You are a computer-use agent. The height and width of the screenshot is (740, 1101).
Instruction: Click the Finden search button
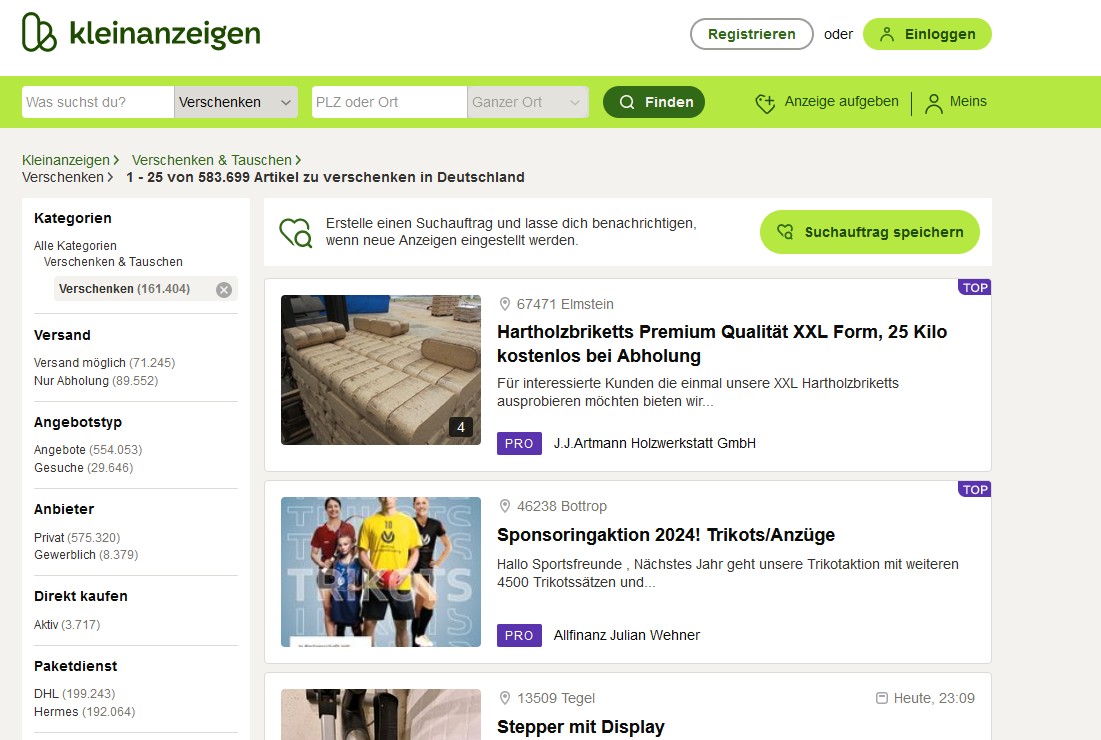(654, 102)
